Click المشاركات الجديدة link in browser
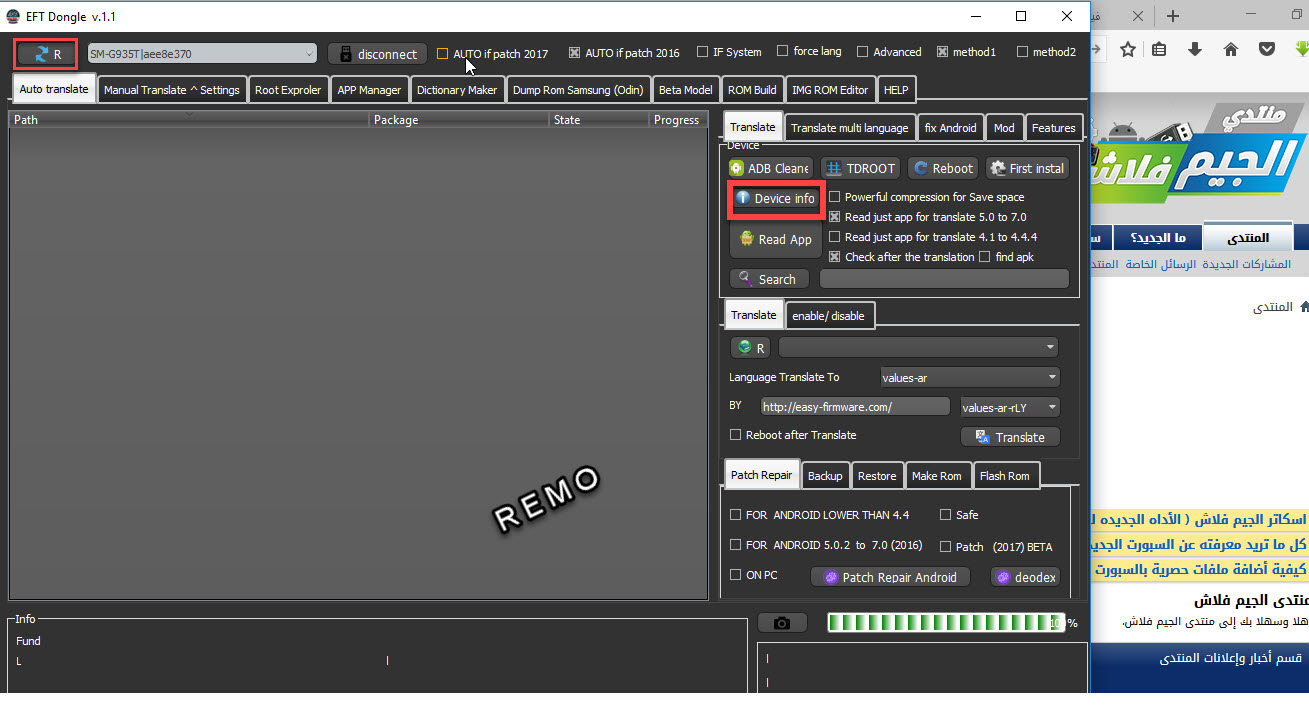Image resolution: width=1309 pixels, height=728 pixels. (x=1247, y=265)
